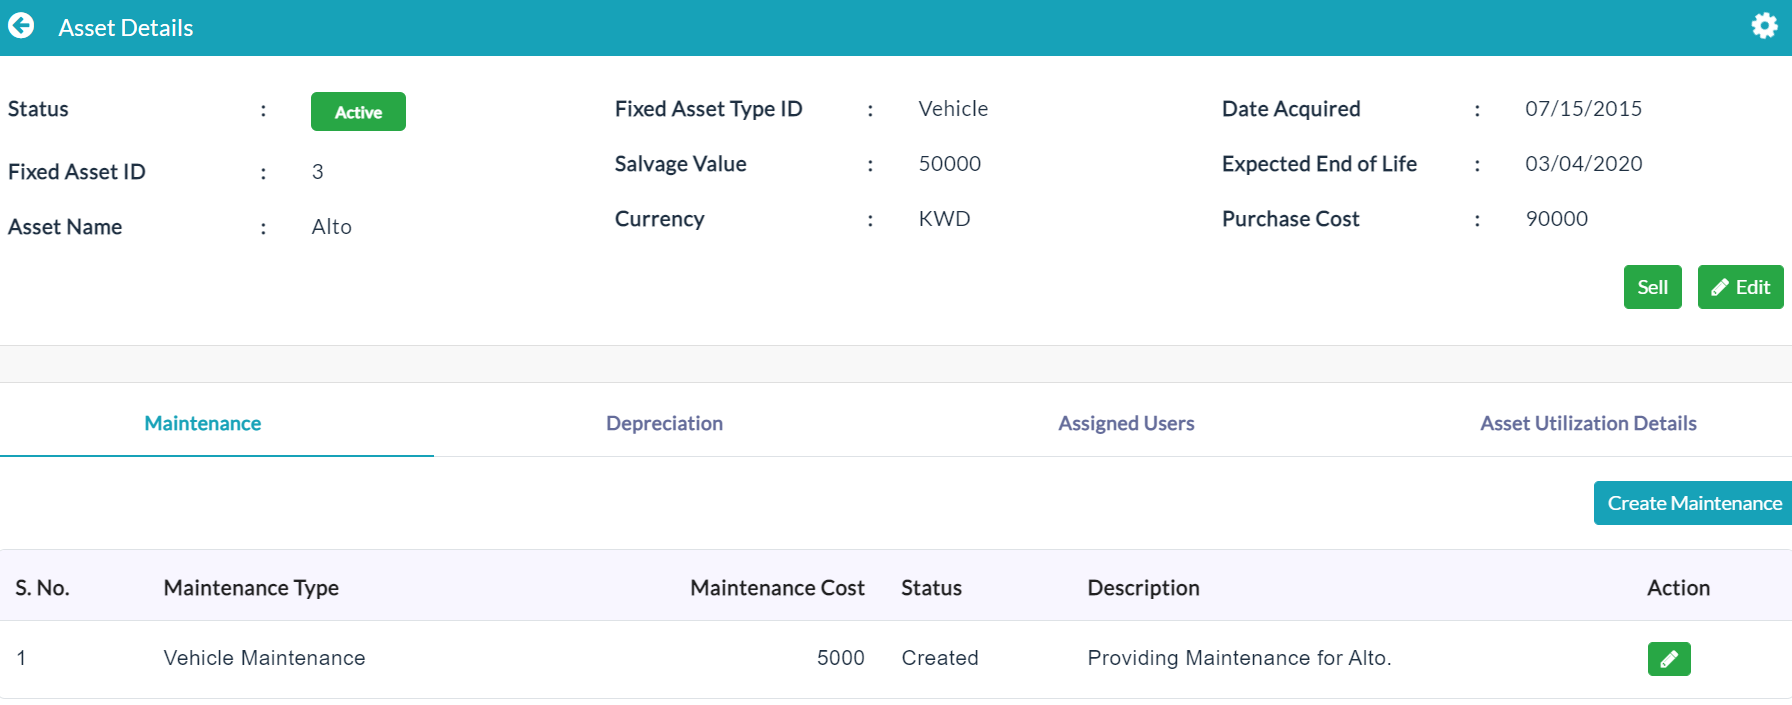Viewport: 1792px width, 705px height.
Task: Click the Vehicle asset type value
Action: coord(953,109)
